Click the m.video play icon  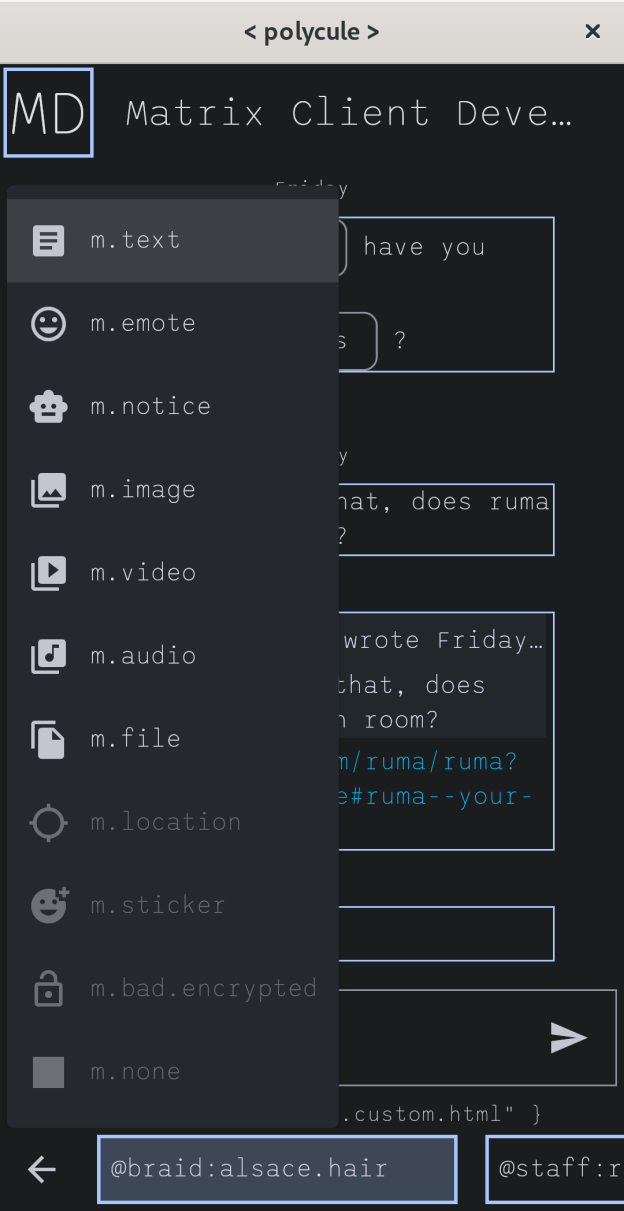[x=49, y=573]
